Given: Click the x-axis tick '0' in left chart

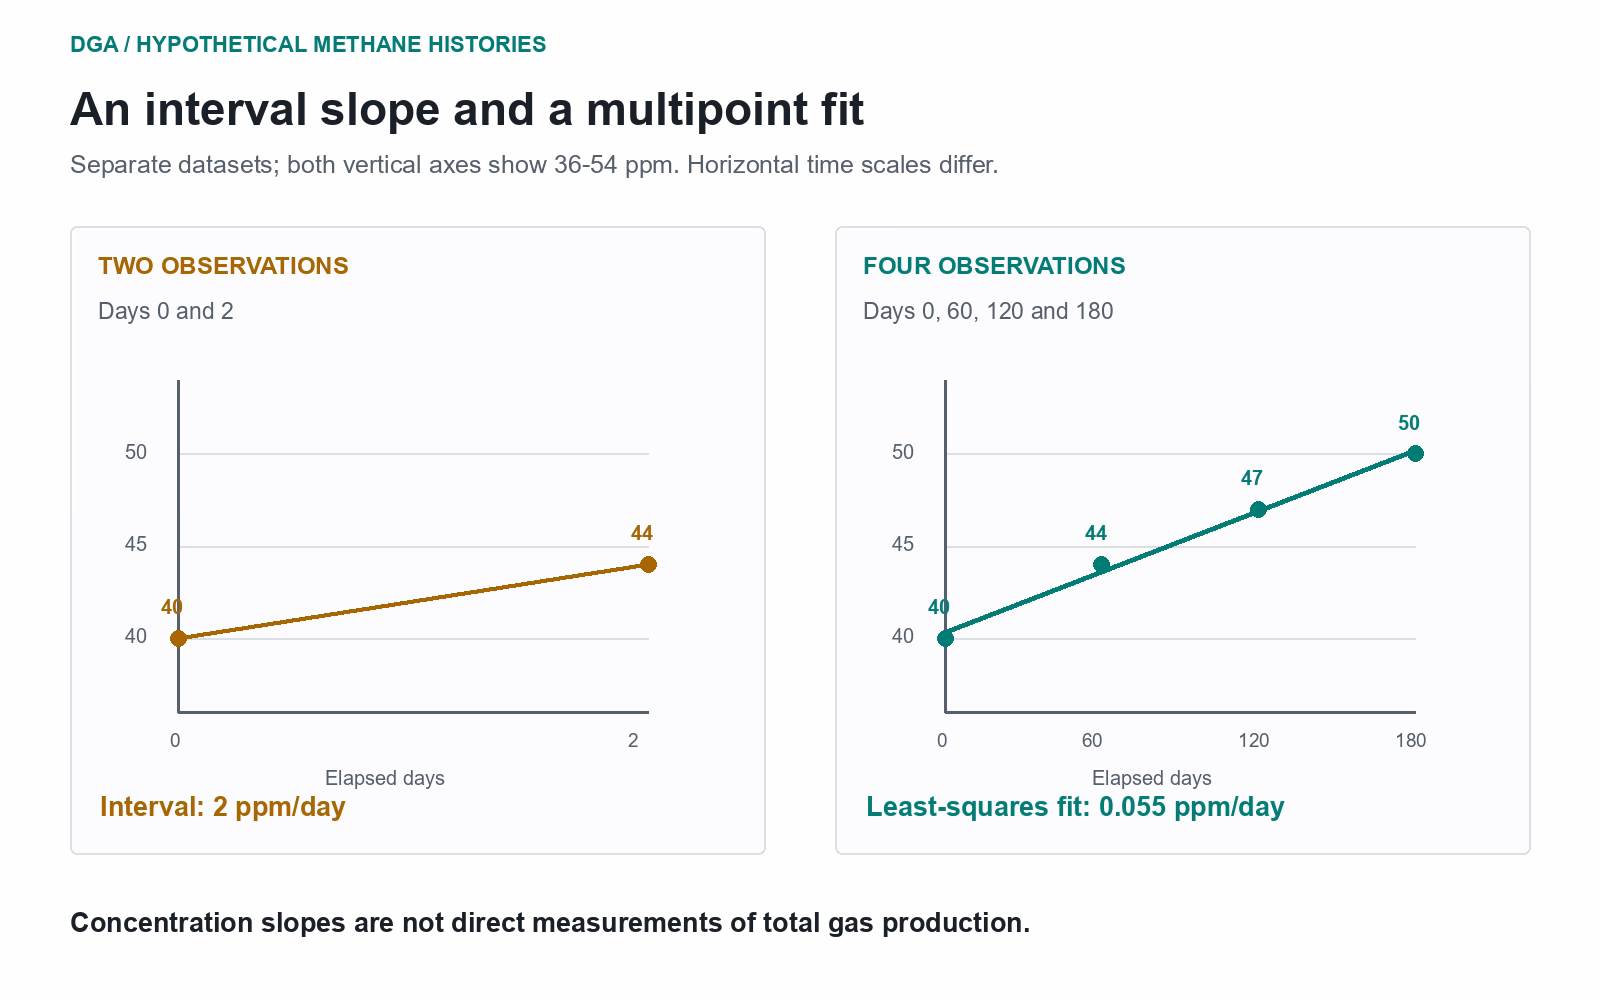Looking at the screenshot, I should pyautogui.click(x=176, y=740).
